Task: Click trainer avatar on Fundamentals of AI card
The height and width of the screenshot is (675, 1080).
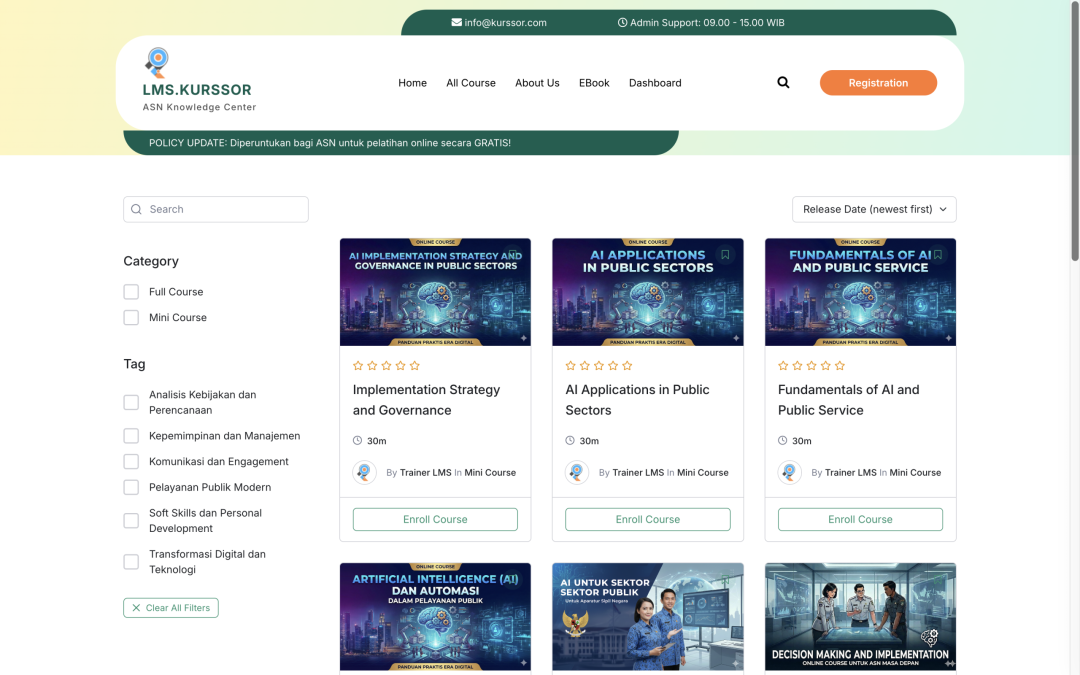Action: point(790,472)
